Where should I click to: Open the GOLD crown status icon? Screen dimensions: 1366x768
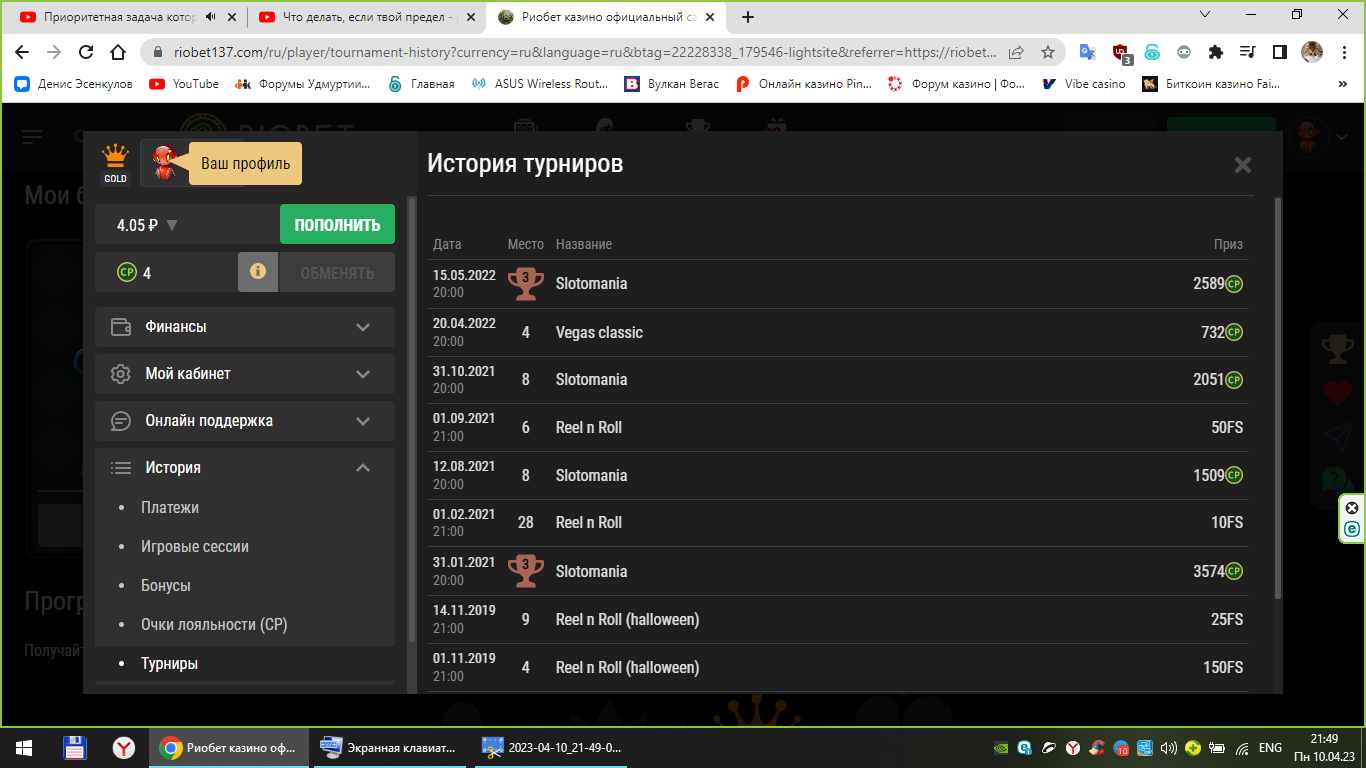(x=115, y=164)
